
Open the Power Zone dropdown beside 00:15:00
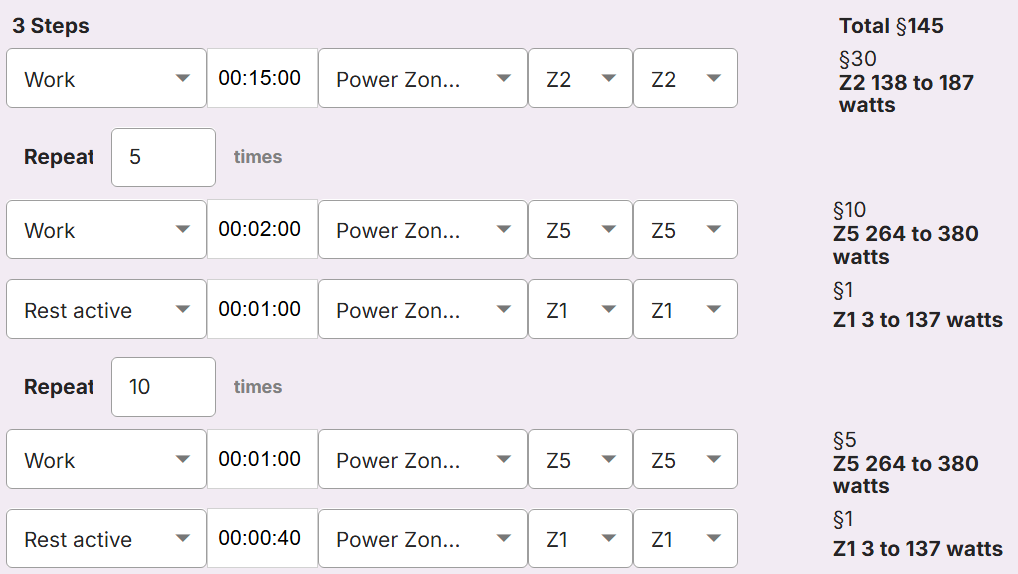click(422, 79)
